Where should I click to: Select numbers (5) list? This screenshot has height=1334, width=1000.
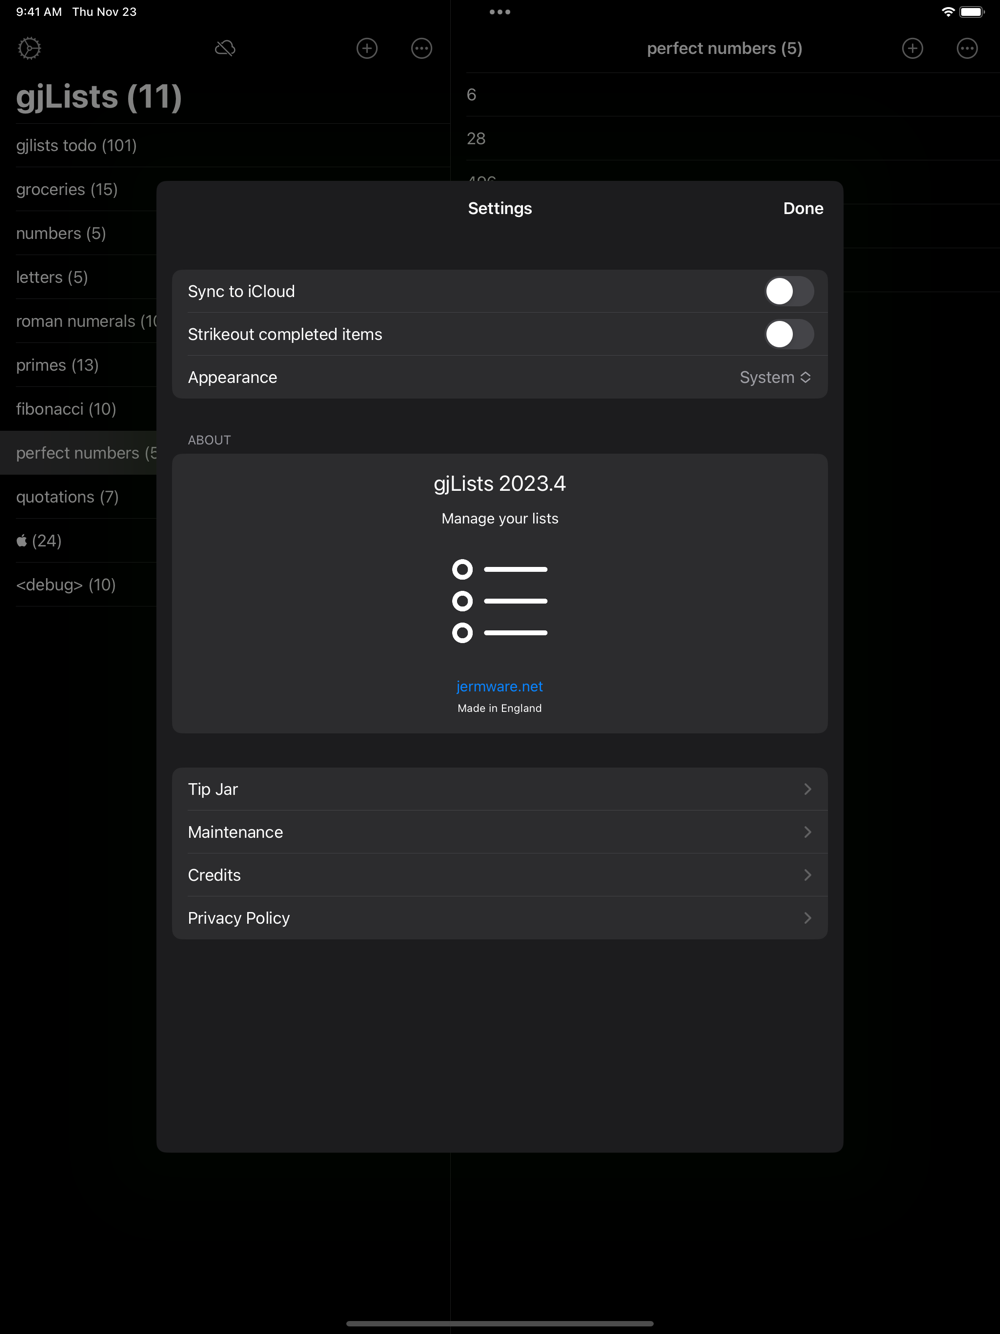(78, 233)
